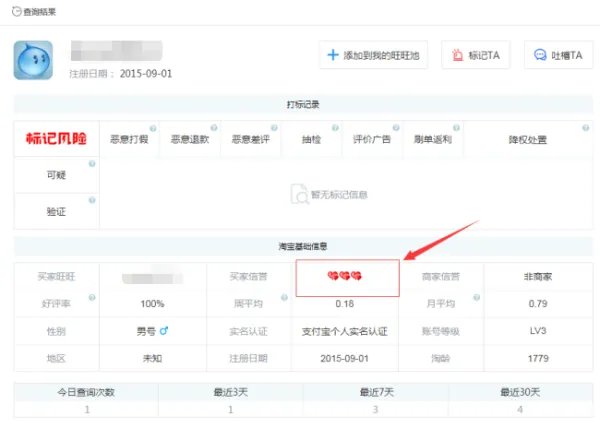Open help icon beside 月平均
Viewport: 600px width, 428px height.
tap(476, 297)
